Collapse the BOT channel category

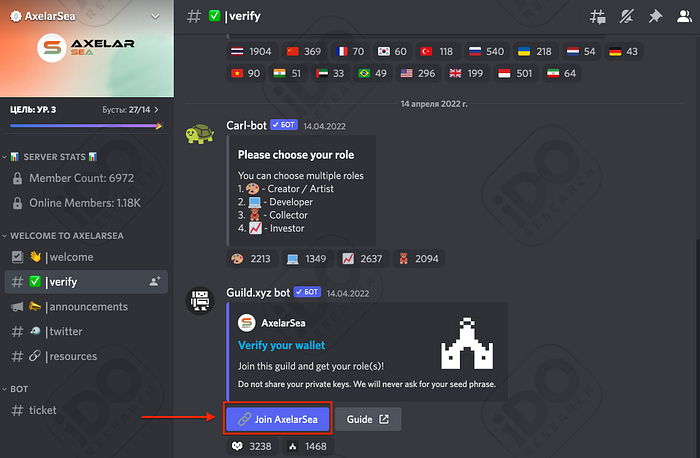click(x=15, y=389)
